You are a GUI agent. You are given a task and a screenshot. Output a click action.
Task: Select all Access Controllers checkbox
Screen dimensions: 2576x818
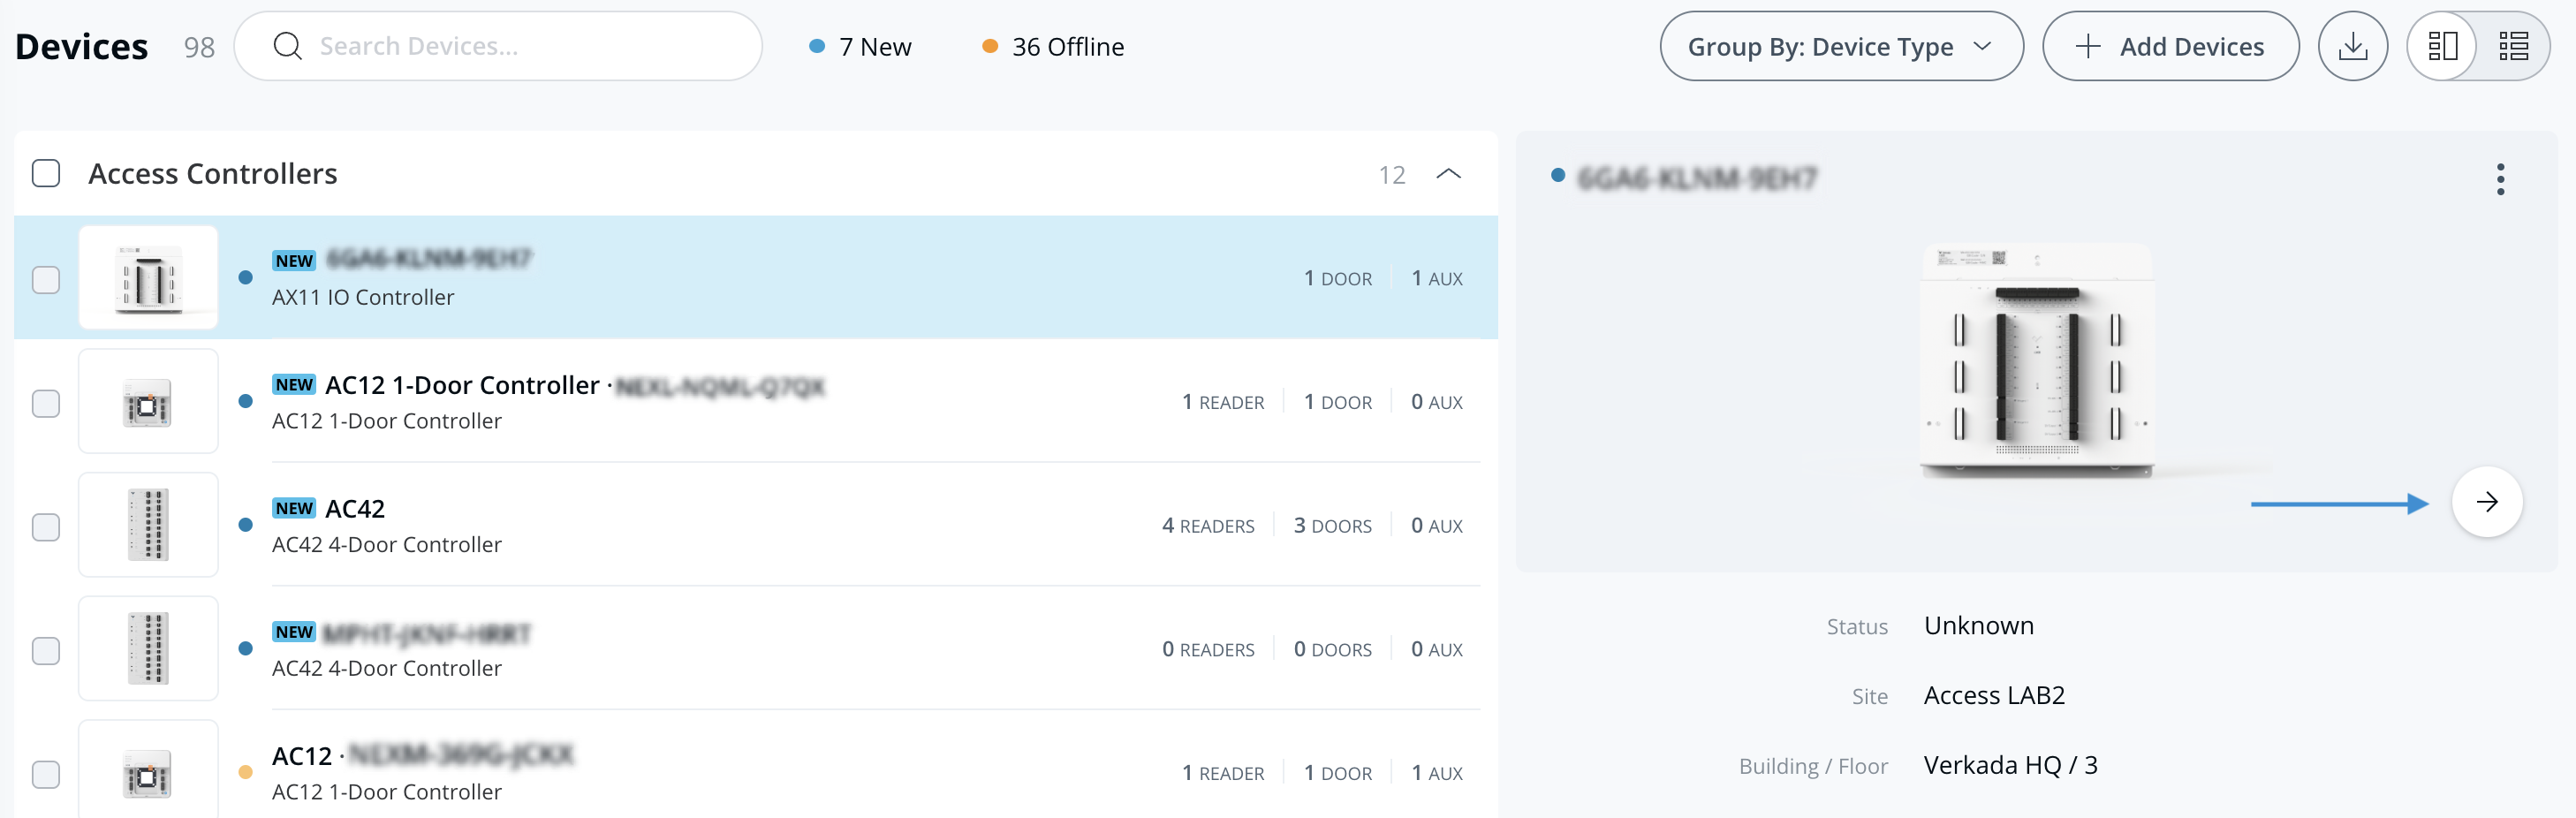(46, 173)
